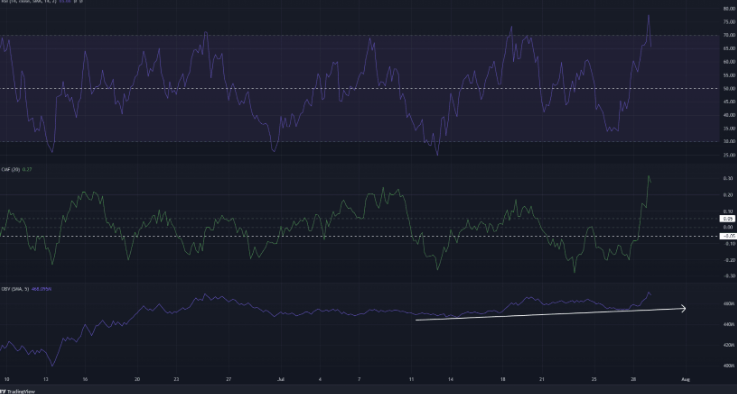The width and height of the screenshot is (737, 394).
Task: Click the 70.00 level on RSI scale
Action: pos(729,35)
